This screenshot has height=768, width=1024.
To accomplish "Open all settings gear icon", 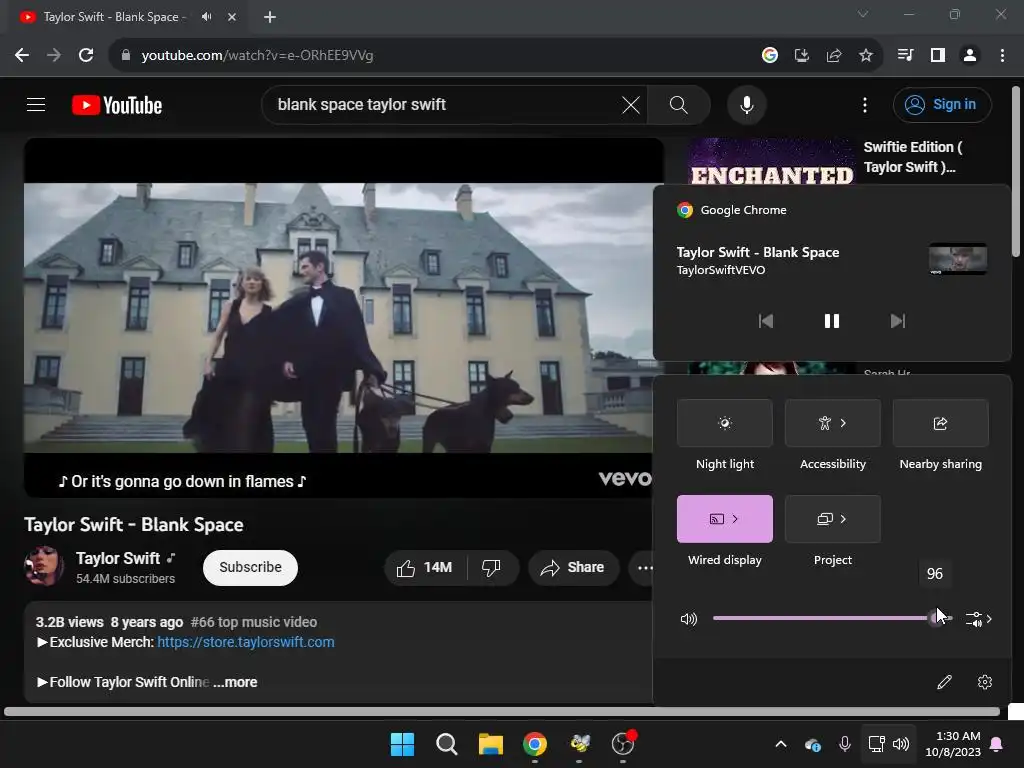I will click(x=985, y=682).
